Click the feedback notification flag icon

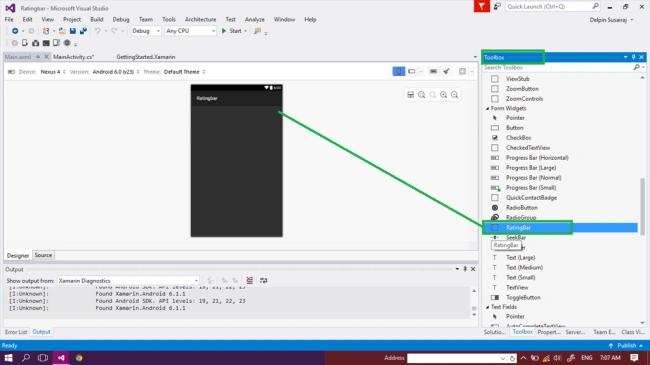pos(481,6)
